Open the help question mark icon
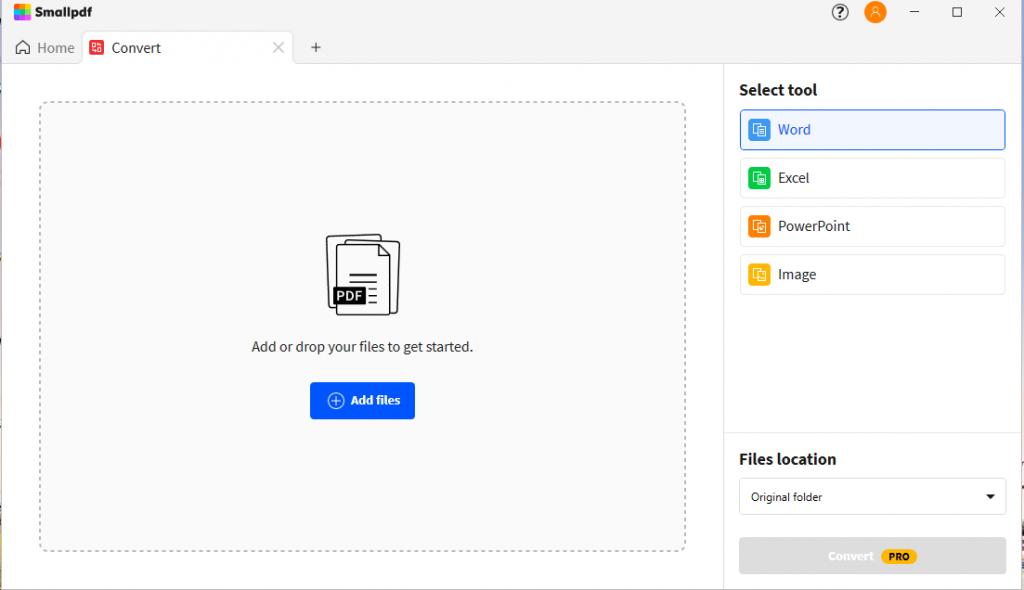This screenshot has width=1024, height=590. tap(840, 12)
